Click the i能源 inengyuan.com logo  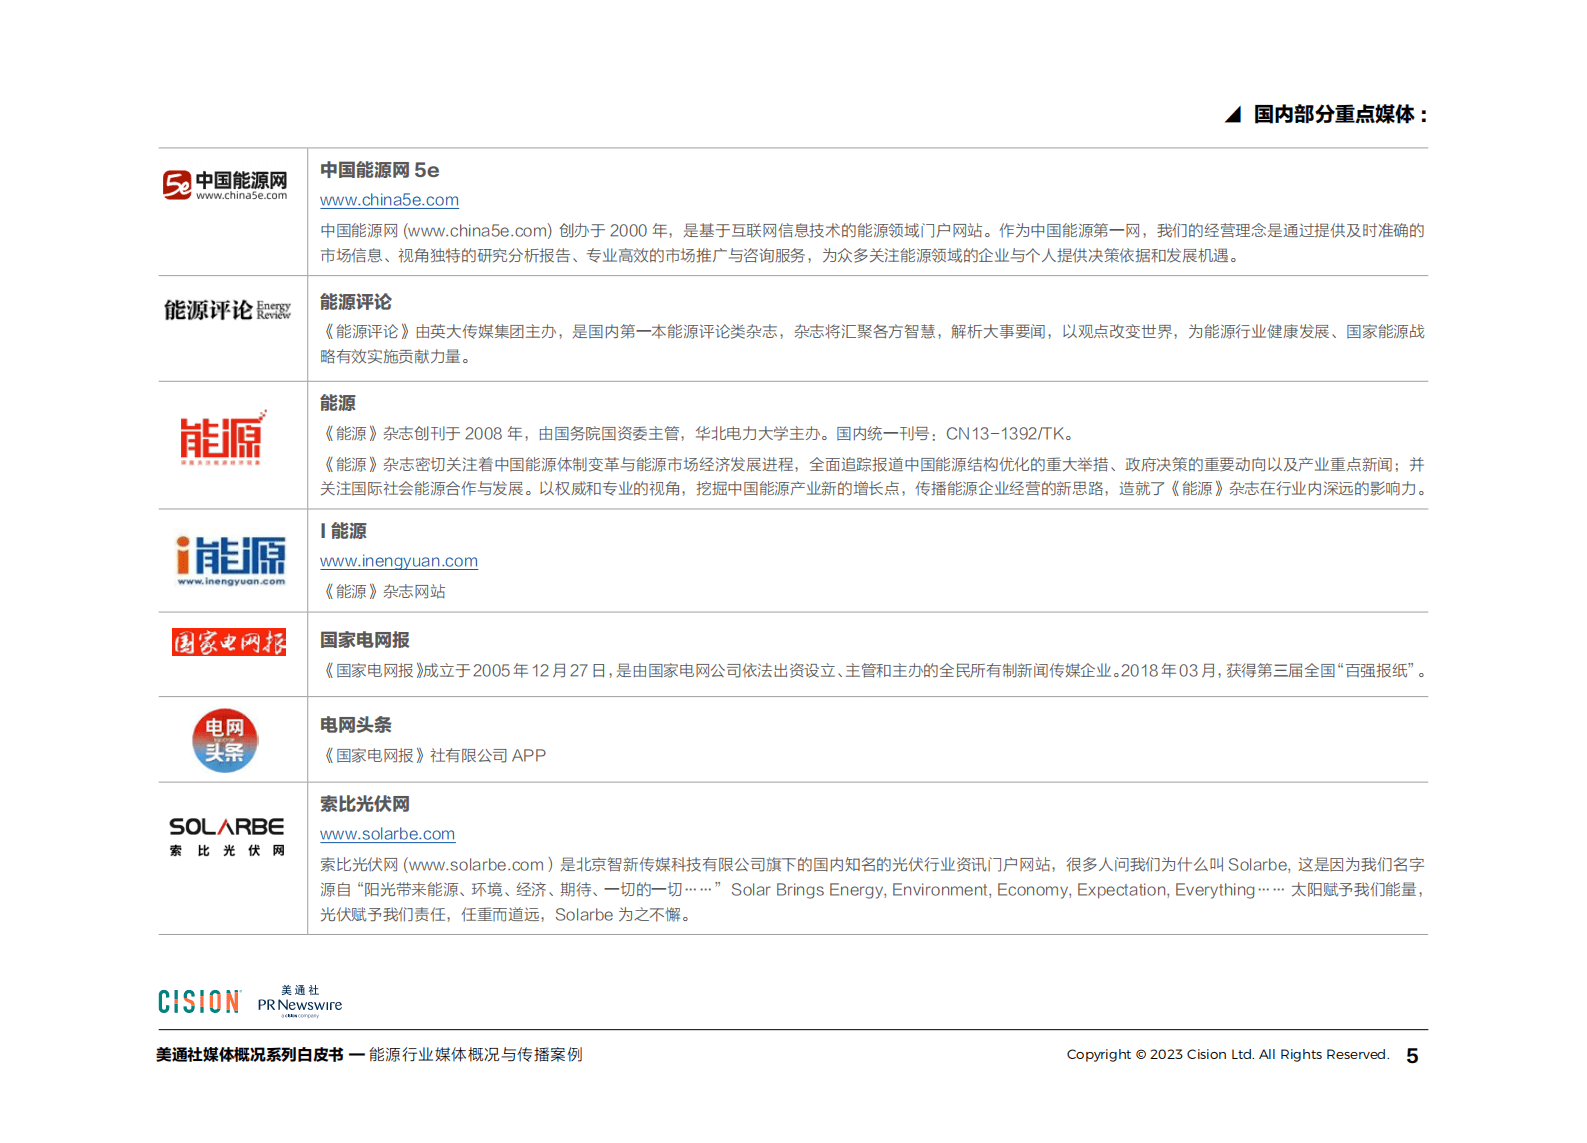click(x=231, y=560)
